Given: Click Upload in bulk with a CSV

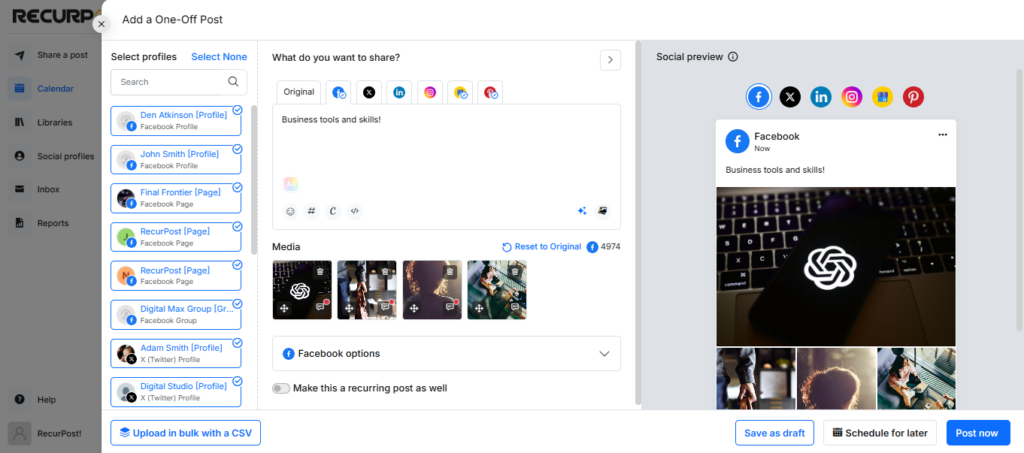Looking at the screenshot, I should 185,433.
